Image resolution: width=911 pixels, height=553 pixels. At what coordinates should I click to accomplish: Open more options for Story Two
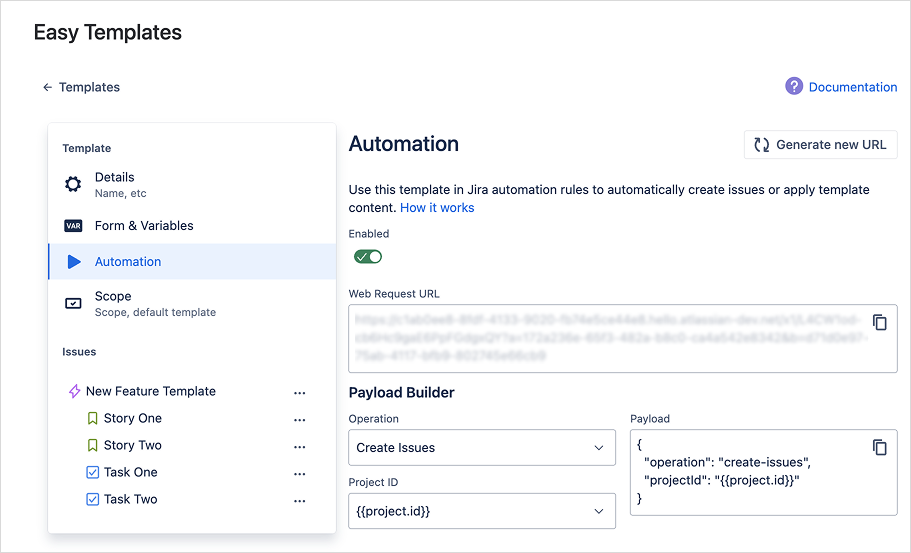(x=299, y=447)
